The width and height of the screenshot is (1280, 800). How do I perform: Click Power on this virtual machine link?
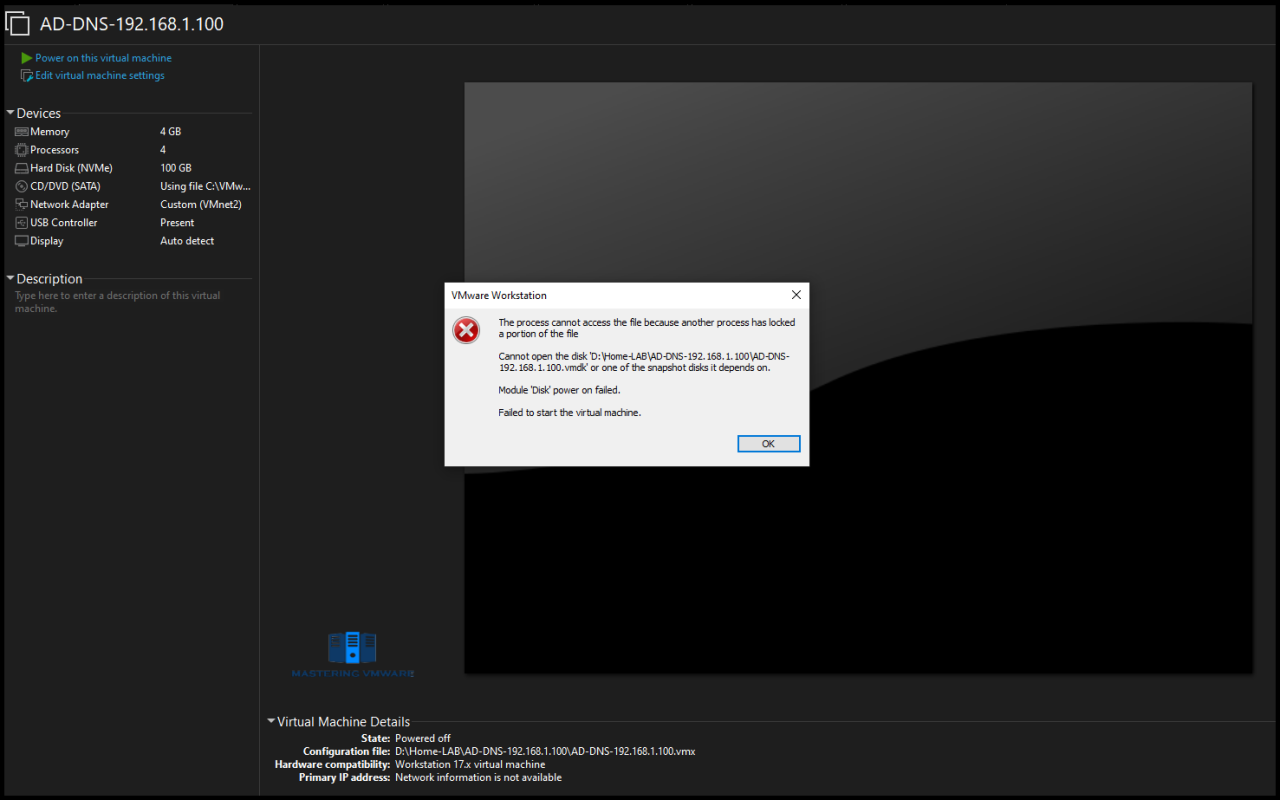click(103, 58)
